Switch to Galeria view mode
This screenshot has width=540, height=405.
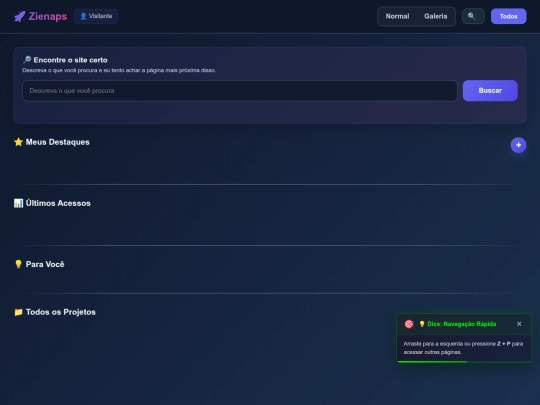tap(436, 16)
